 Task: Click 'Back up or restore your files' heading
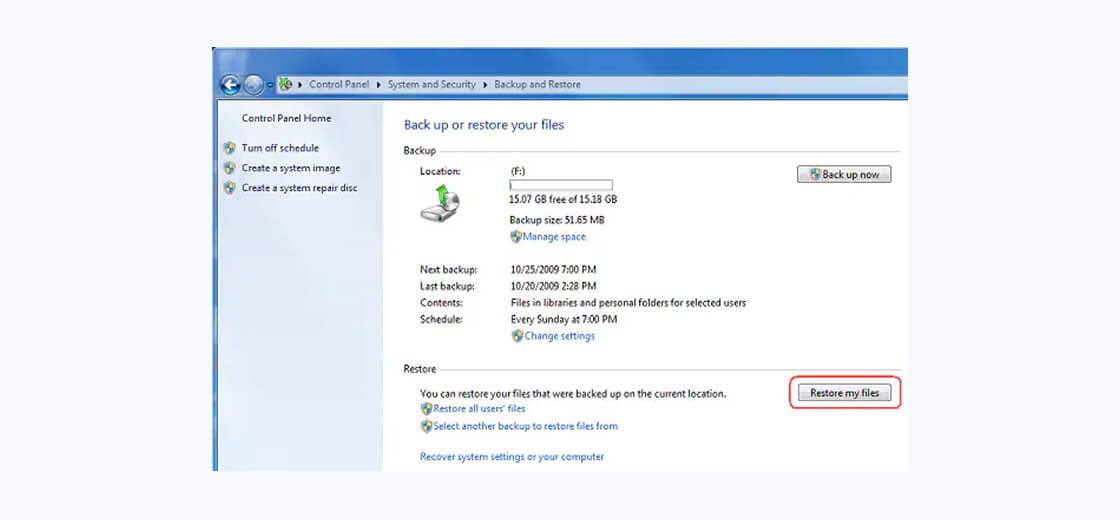click(484, 125)
